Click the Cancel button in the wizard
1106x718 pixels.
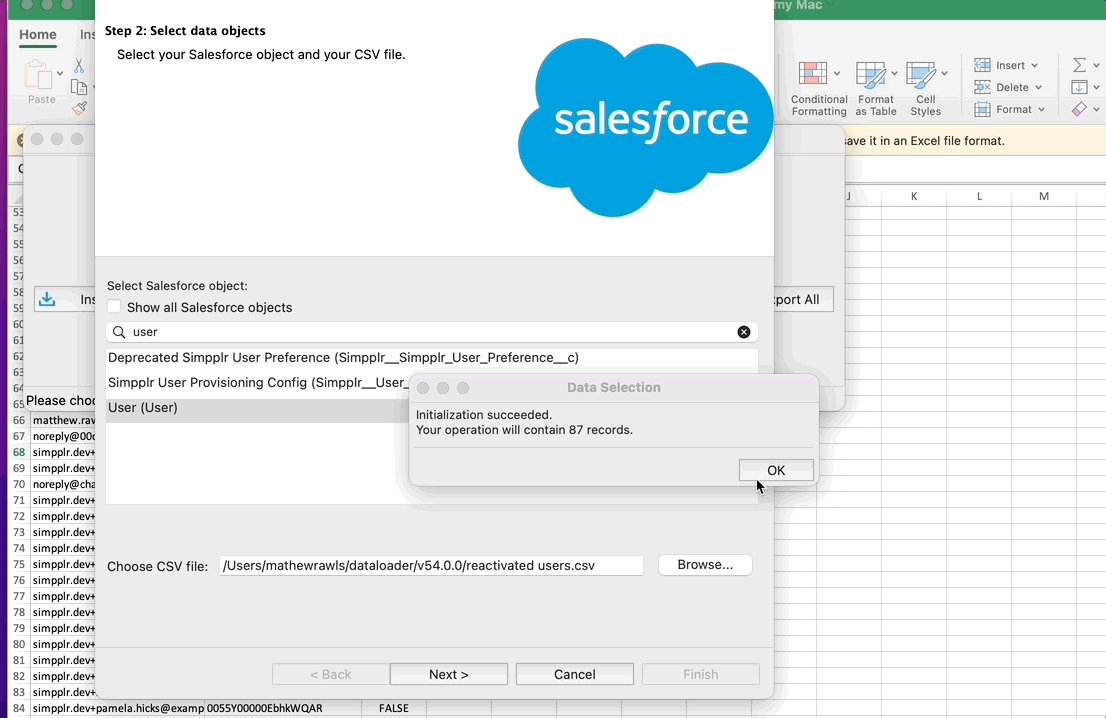click(x=574, y=674)
